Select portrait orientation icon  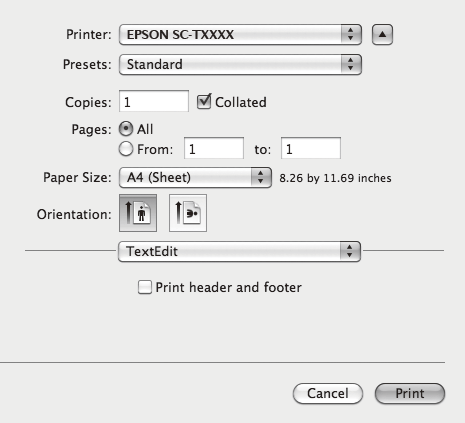138,213
